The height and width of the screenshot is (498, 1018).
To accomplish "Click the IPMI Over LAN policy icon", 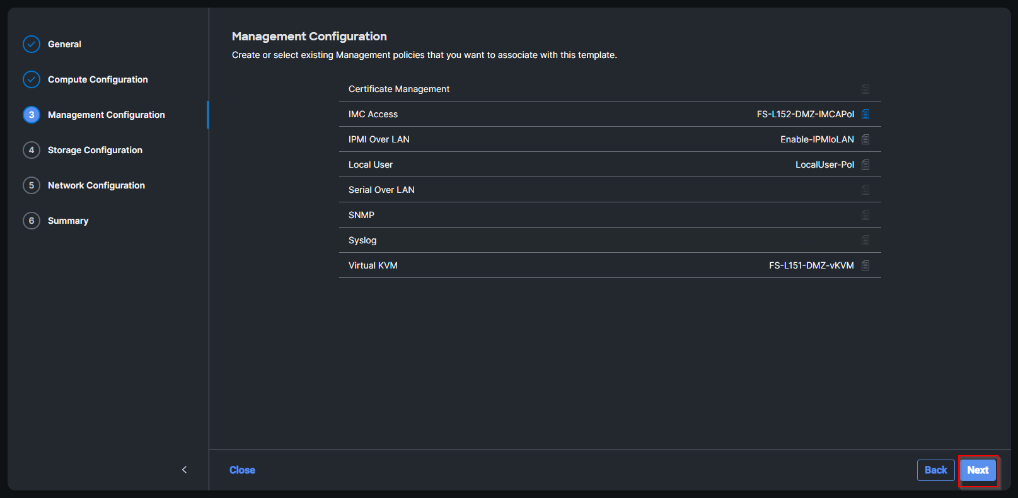I will 865,139.
